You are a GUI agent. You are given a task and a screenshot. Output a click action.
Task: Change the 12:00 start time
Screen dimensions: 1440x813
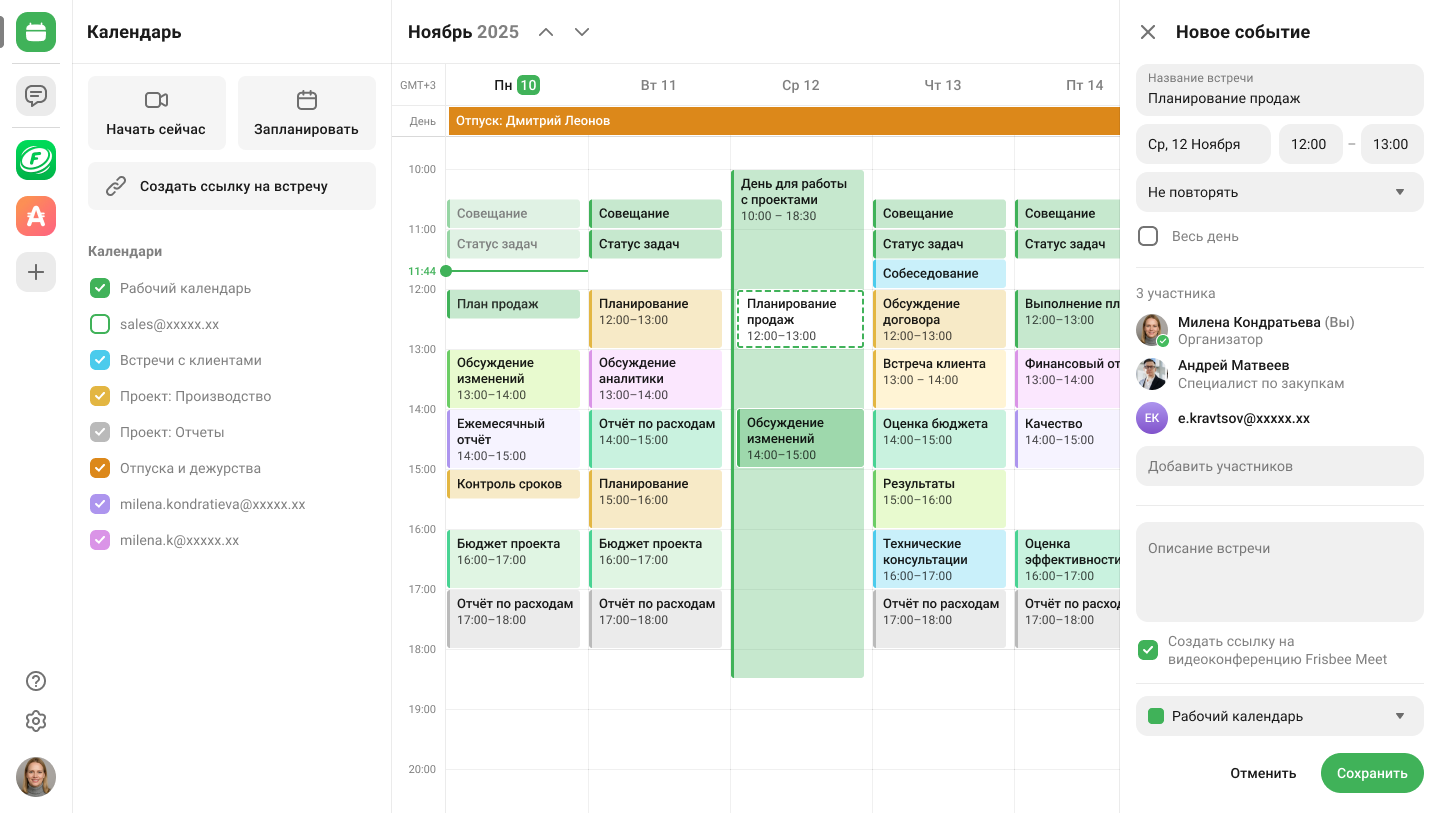coord(1310,144)
